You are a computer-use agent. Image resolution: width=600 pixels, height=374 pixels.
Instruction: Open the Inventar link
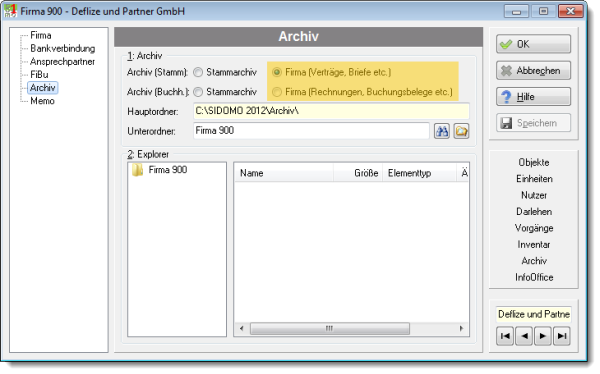coord(534,245)
